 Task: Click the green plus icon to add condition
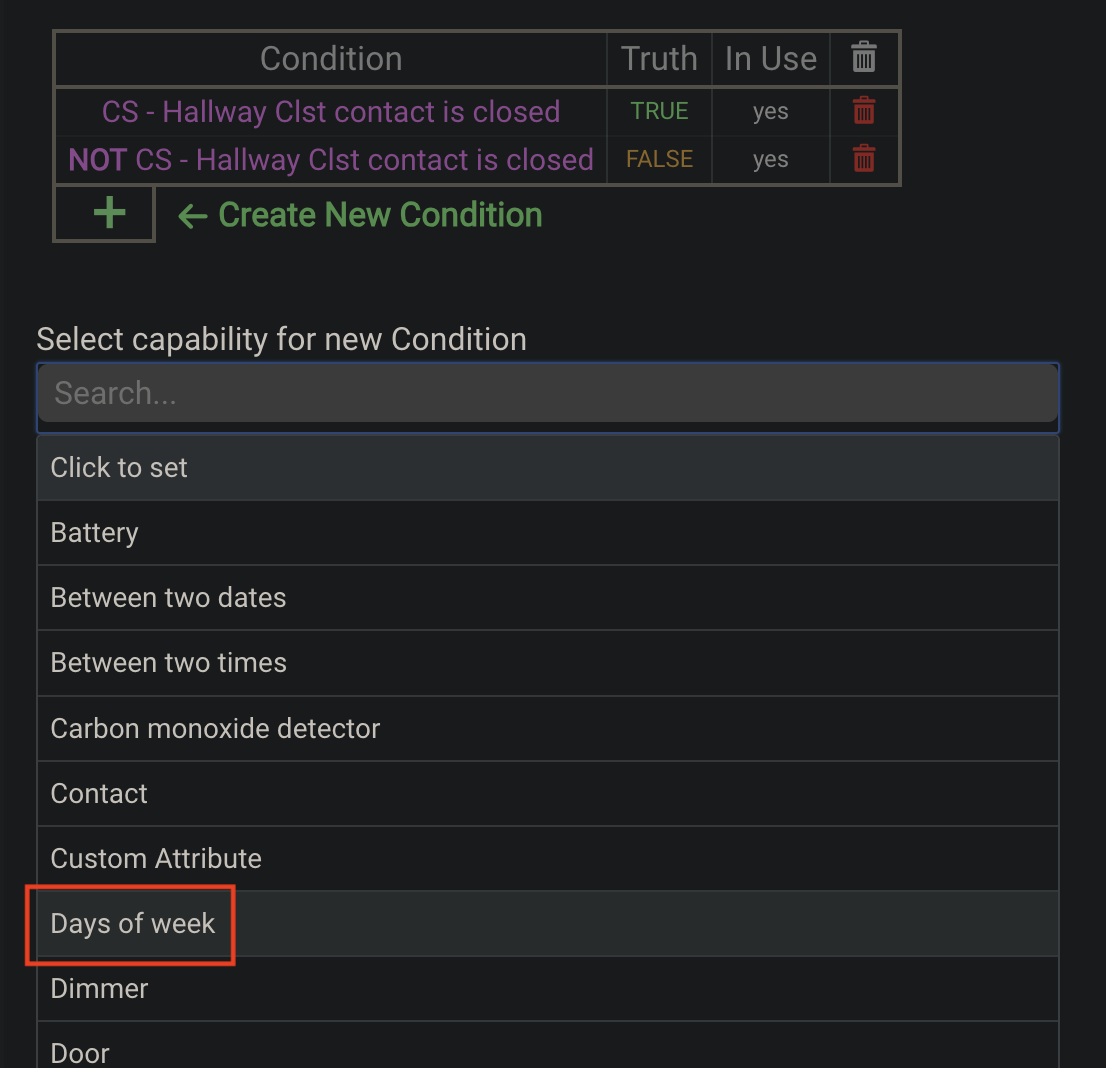(109, 213)
